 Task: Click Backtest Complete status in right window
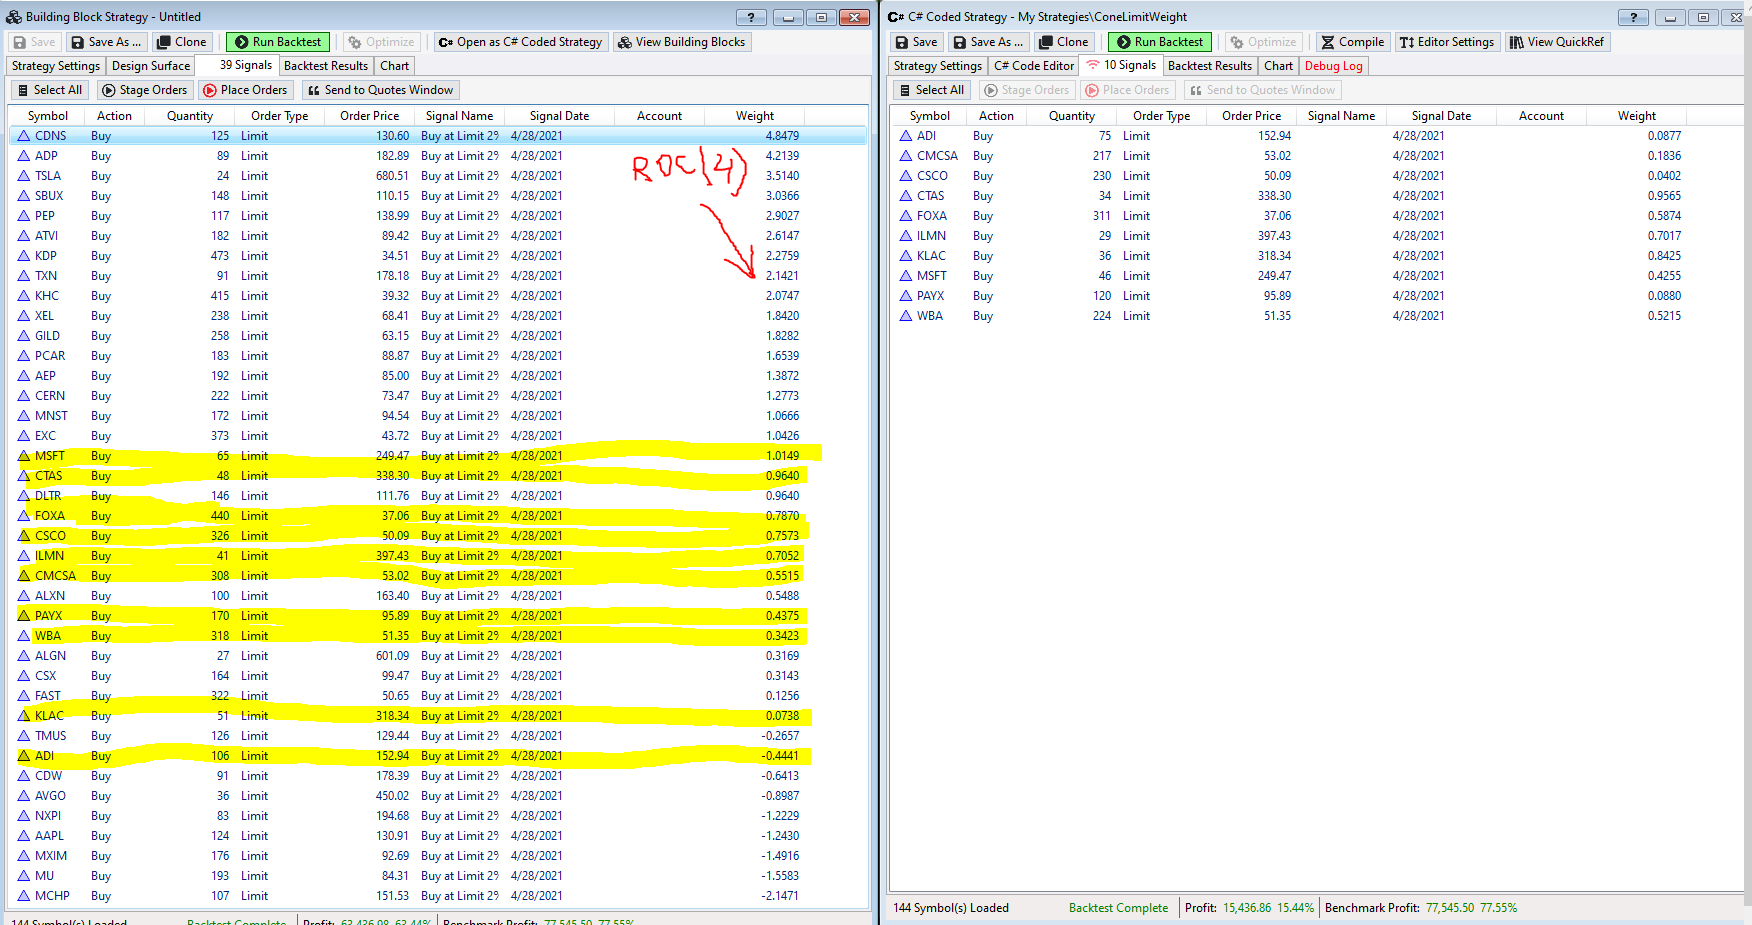(1118, 908)
